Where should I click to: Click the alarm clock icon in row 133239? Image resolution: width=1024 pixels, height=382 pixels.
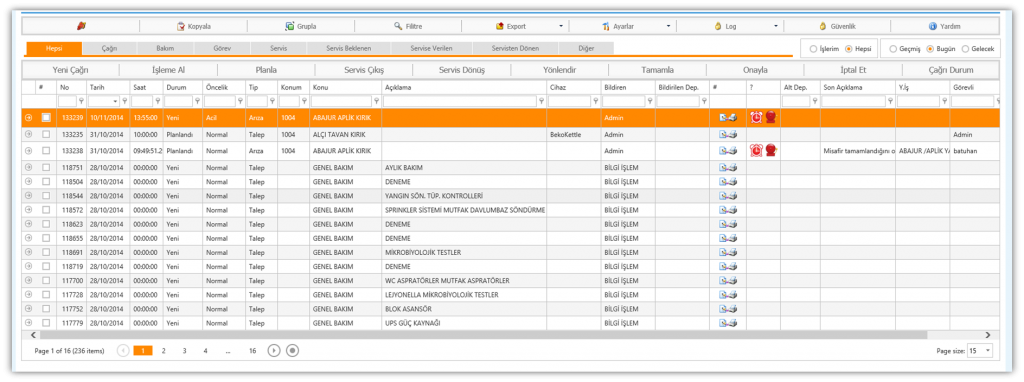pyautogui.click(x=756, y=118)
